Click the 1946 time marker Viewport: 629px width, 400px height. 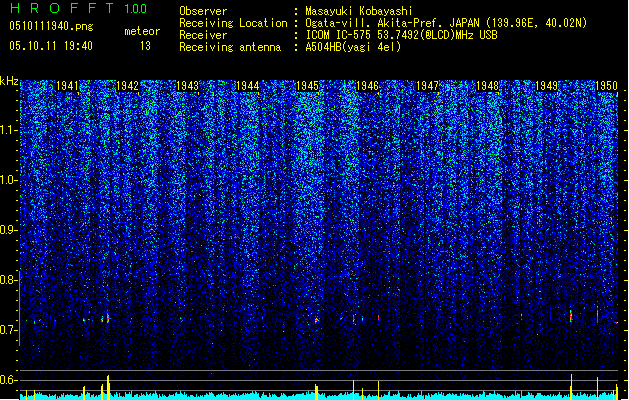click(367, 86)
